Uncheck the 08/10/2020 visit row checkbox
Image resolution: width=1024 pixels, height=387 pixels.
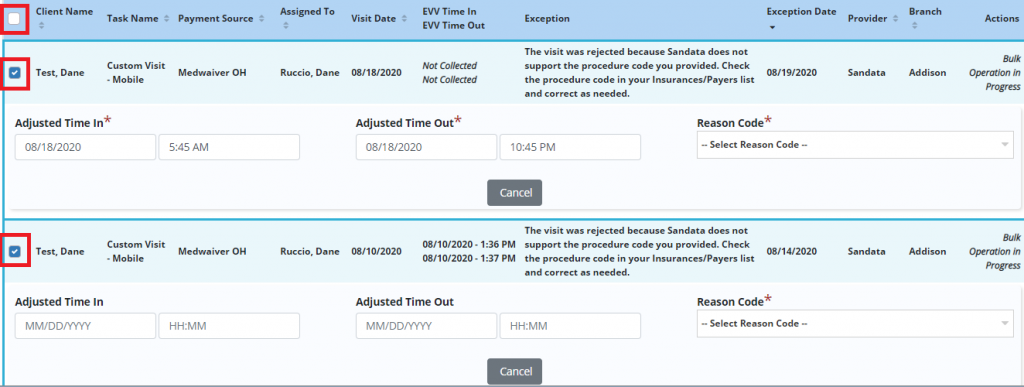click(15, 251)
